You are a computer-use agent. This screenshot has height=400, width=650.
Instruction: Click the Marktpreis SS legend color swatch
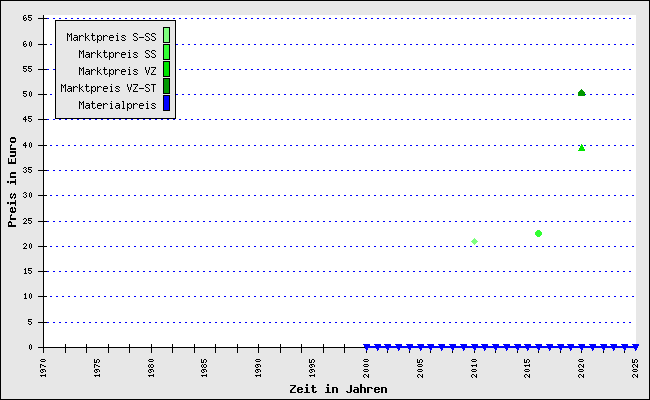tap(166, 52)
